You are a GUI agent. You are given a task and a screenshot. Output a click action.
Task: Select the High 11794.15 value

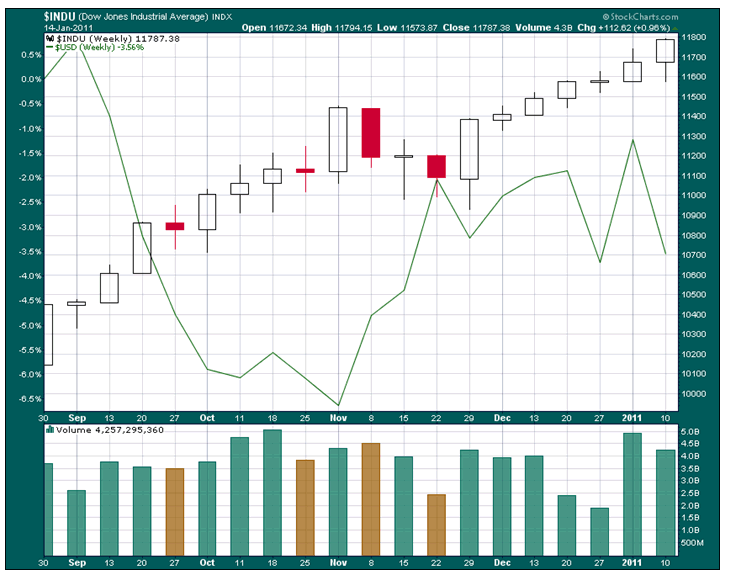click(342, 28)
